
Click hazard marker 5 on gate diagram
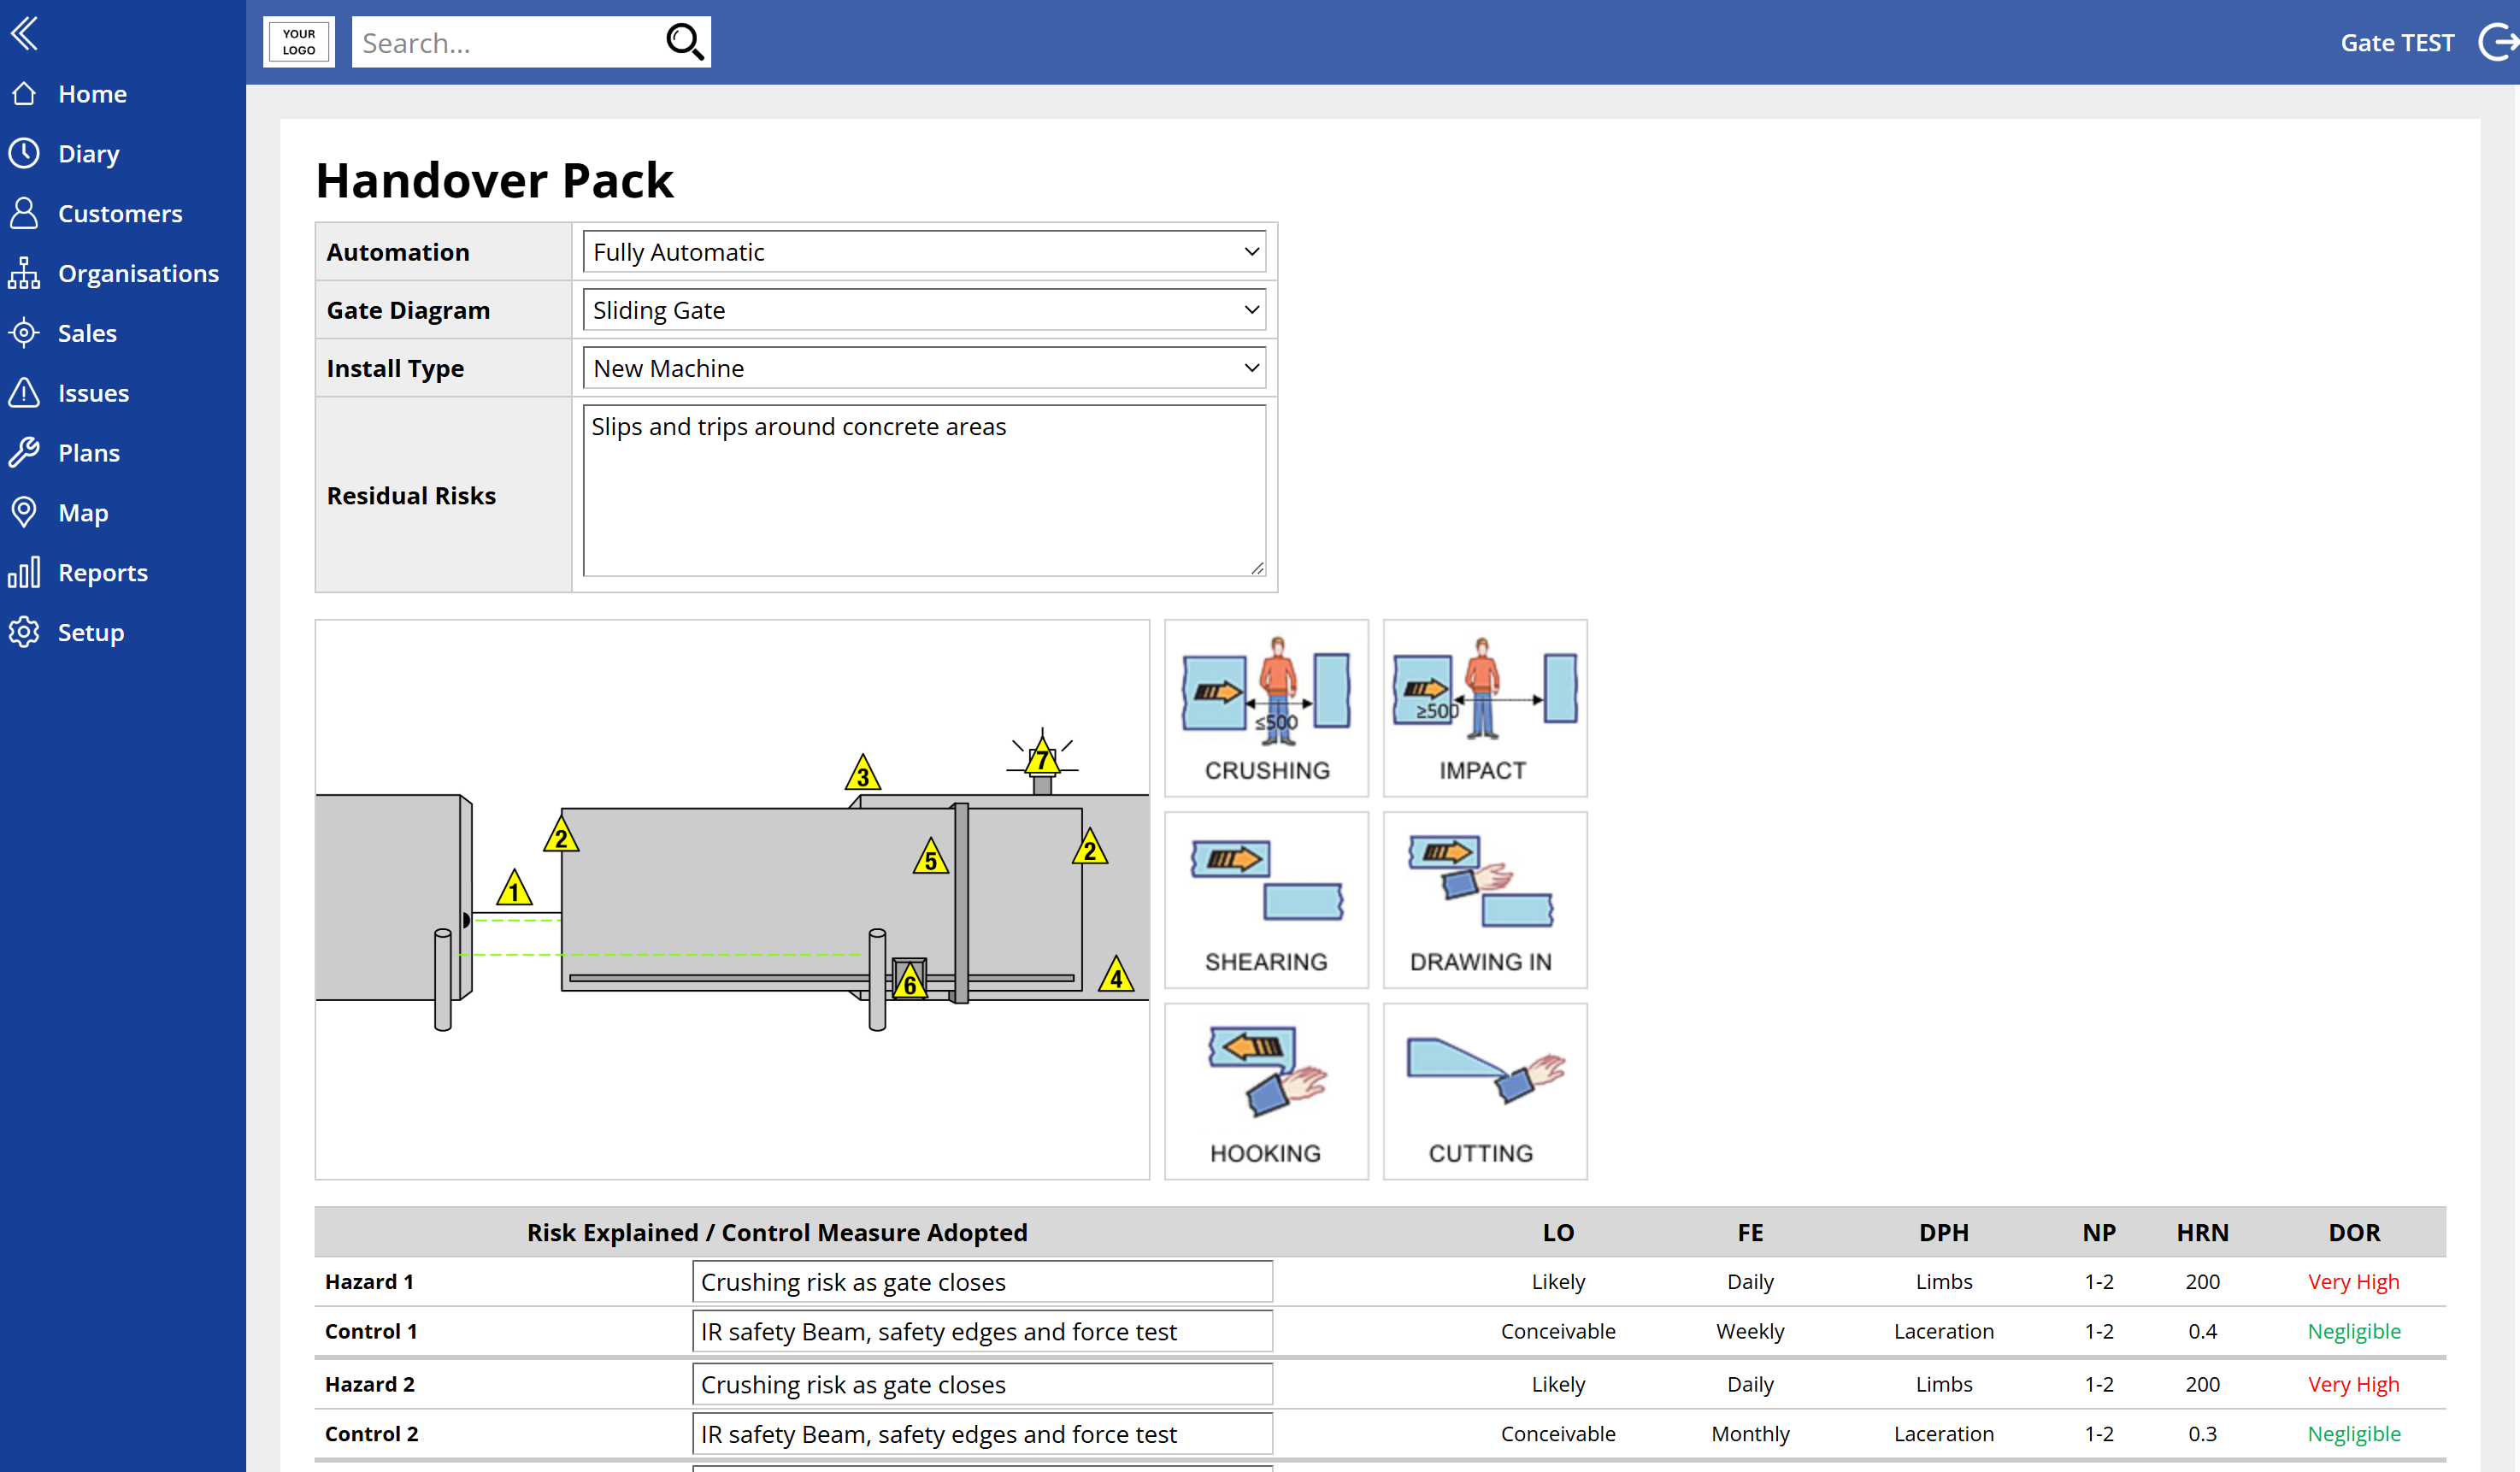pos(931,857)
